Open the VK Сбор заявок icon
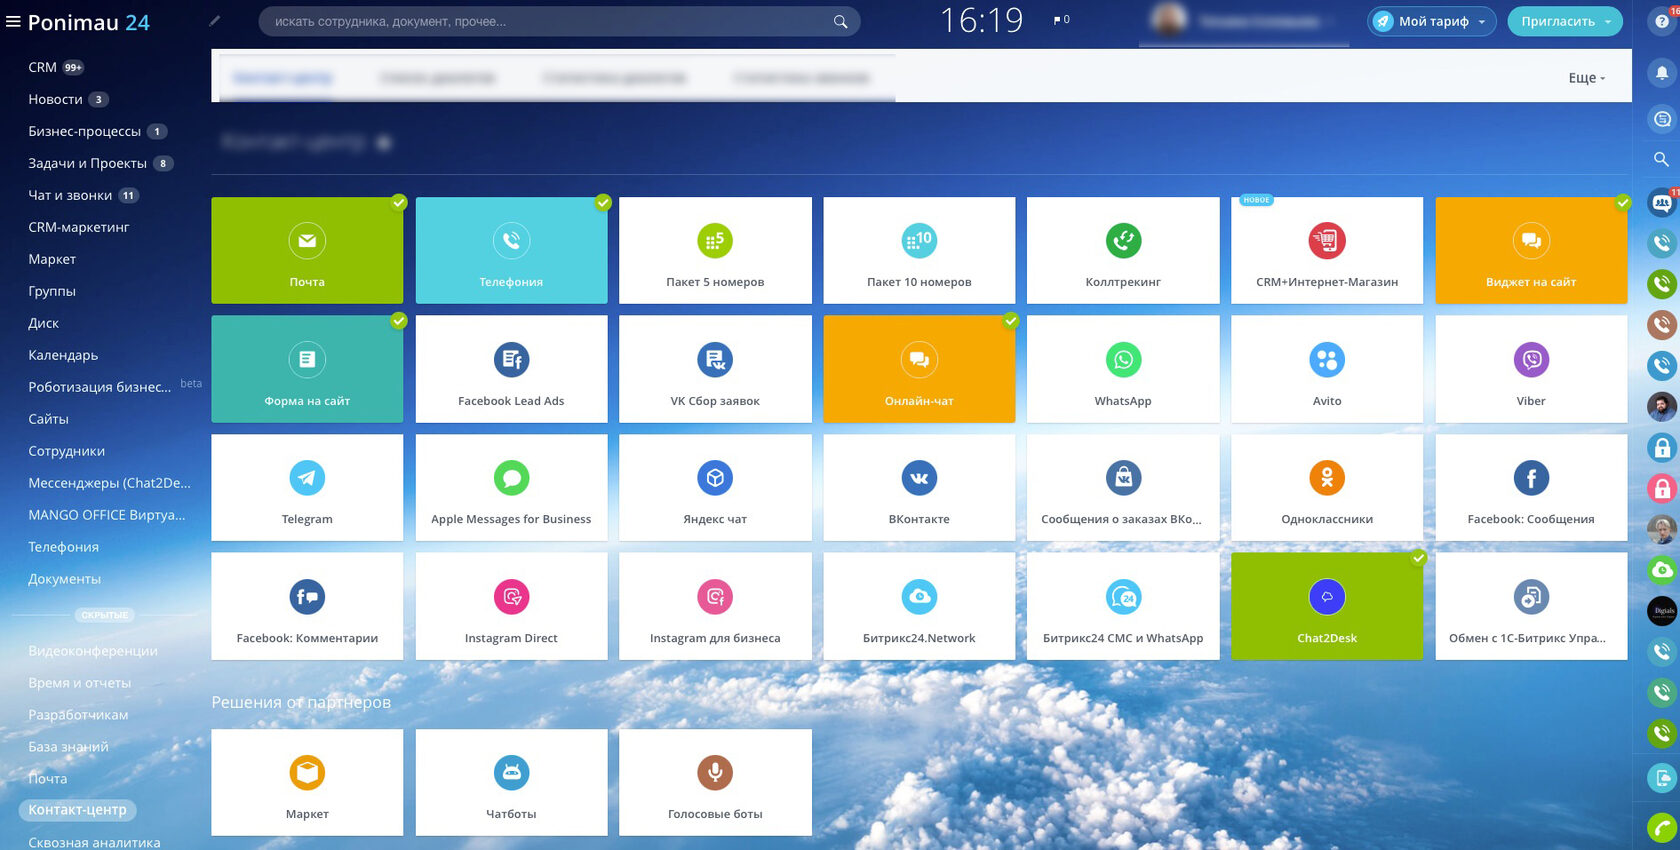 click(x=715, y=359)
